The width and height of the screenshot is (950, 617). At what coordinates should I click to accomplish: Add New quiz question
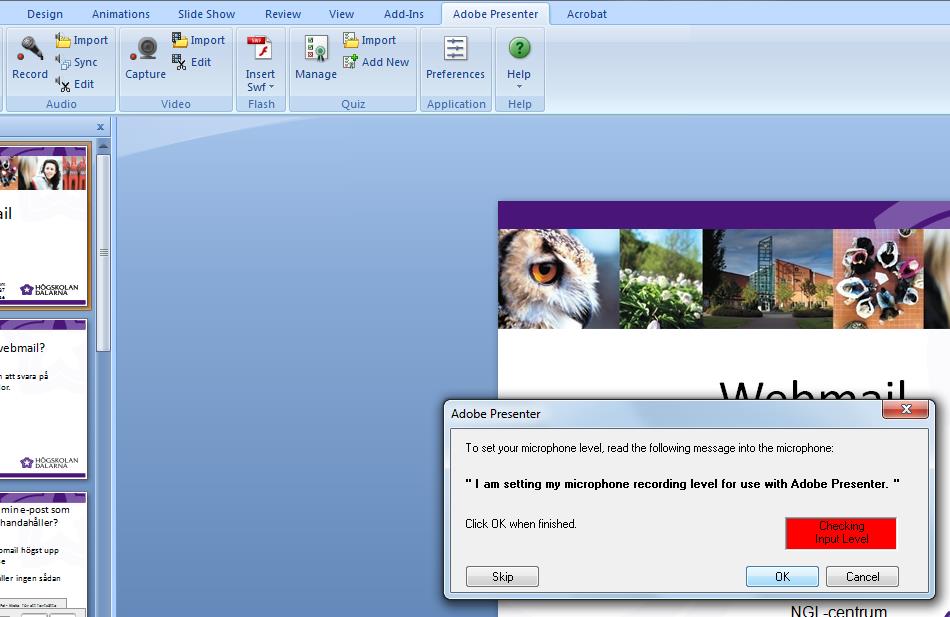376,62
